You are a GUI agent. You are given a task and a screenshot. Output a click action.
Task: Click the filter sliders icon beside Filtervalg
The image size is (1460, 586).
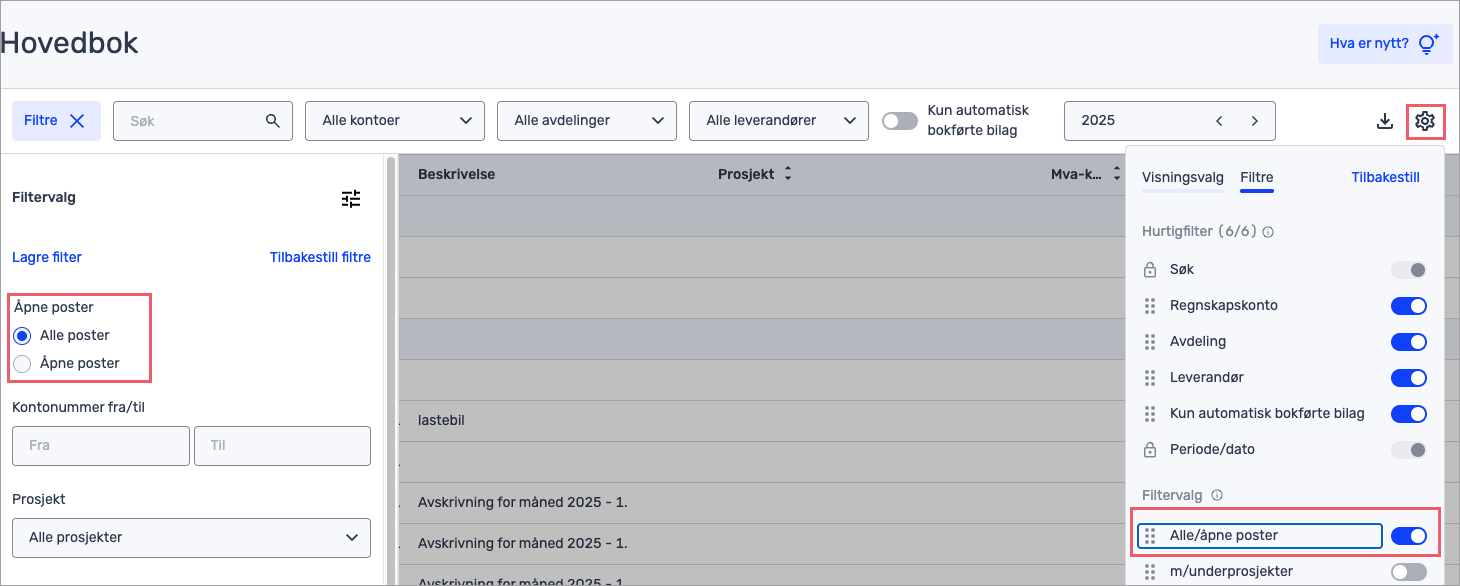pos(351,199)
